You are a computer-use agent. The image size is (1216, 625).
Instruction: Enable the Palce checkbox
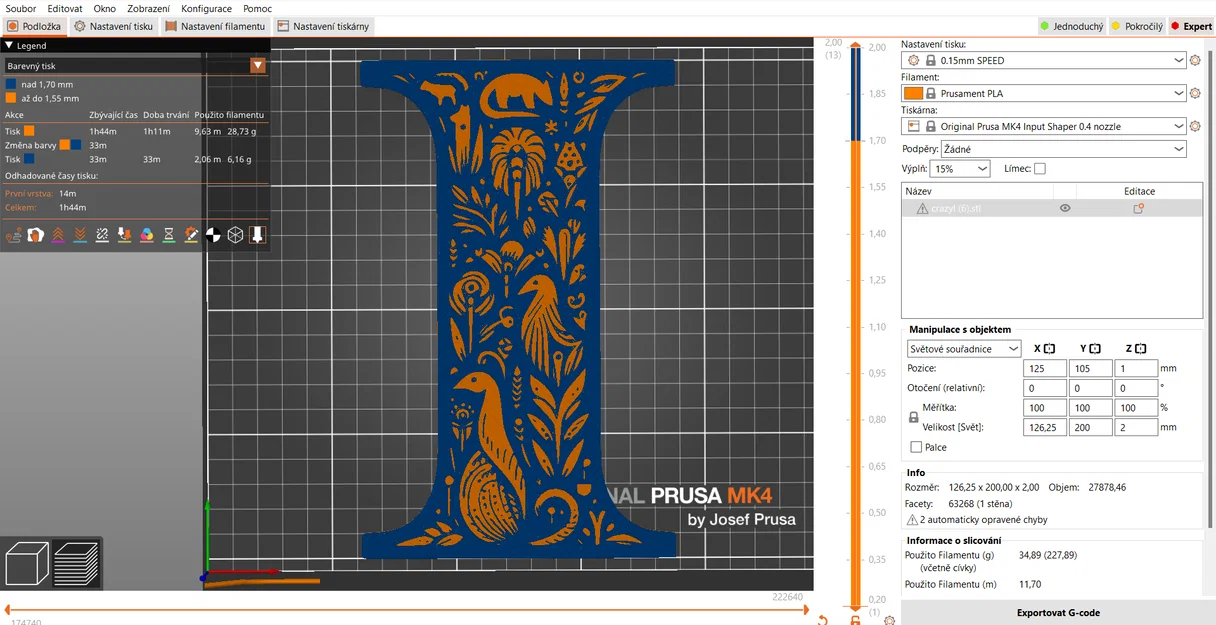916,447
